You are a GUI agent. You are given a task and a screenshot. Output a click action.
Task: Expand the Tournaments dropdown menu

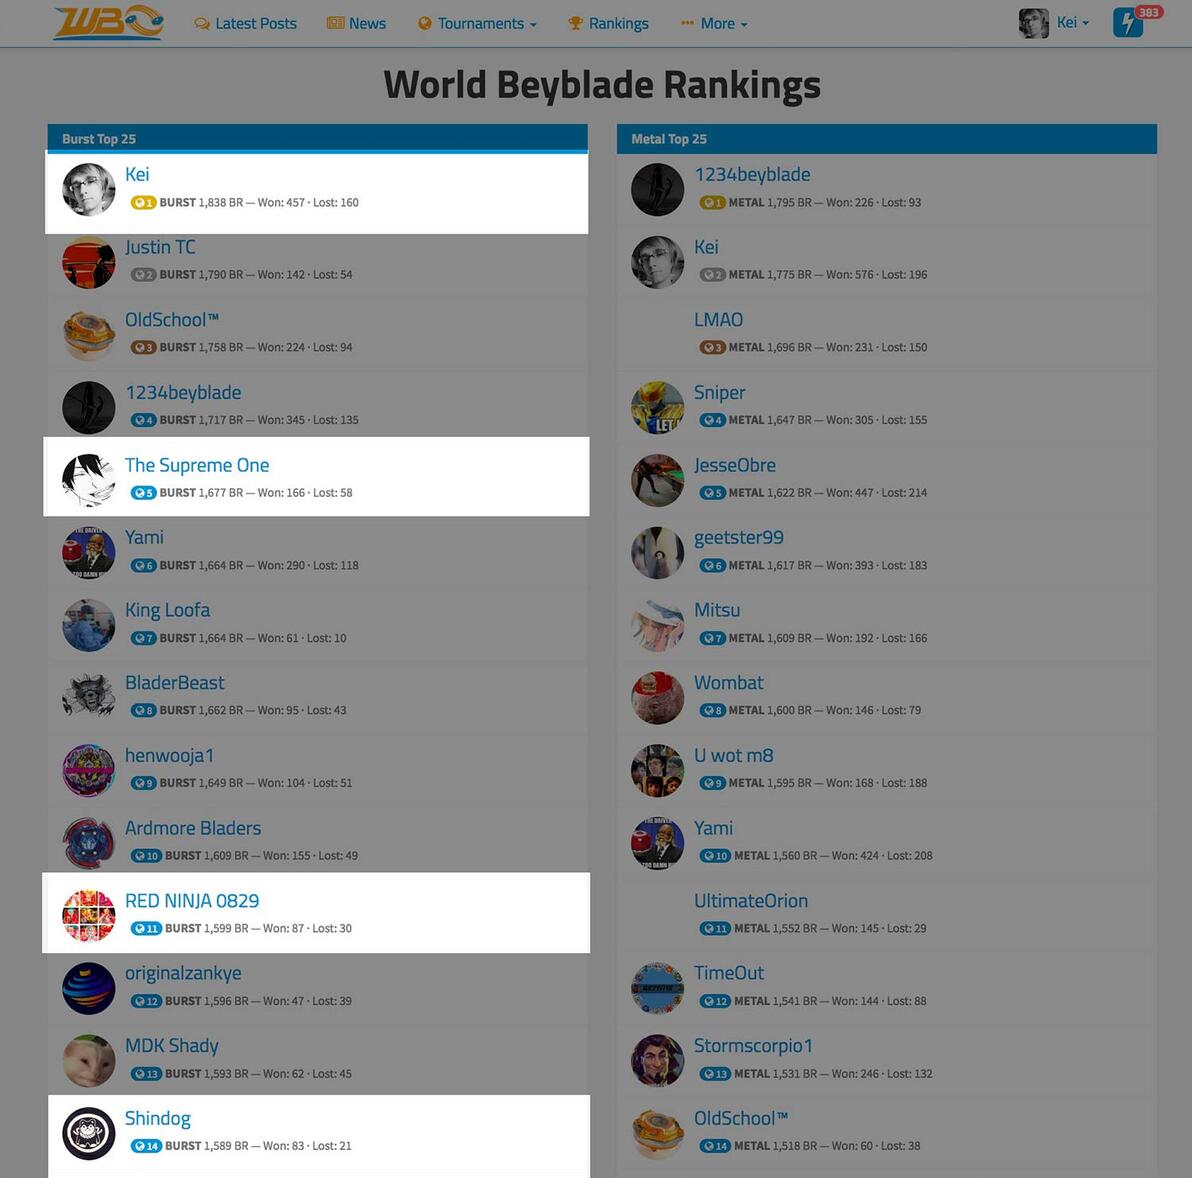pyautogui.click(x=477, y=24)
